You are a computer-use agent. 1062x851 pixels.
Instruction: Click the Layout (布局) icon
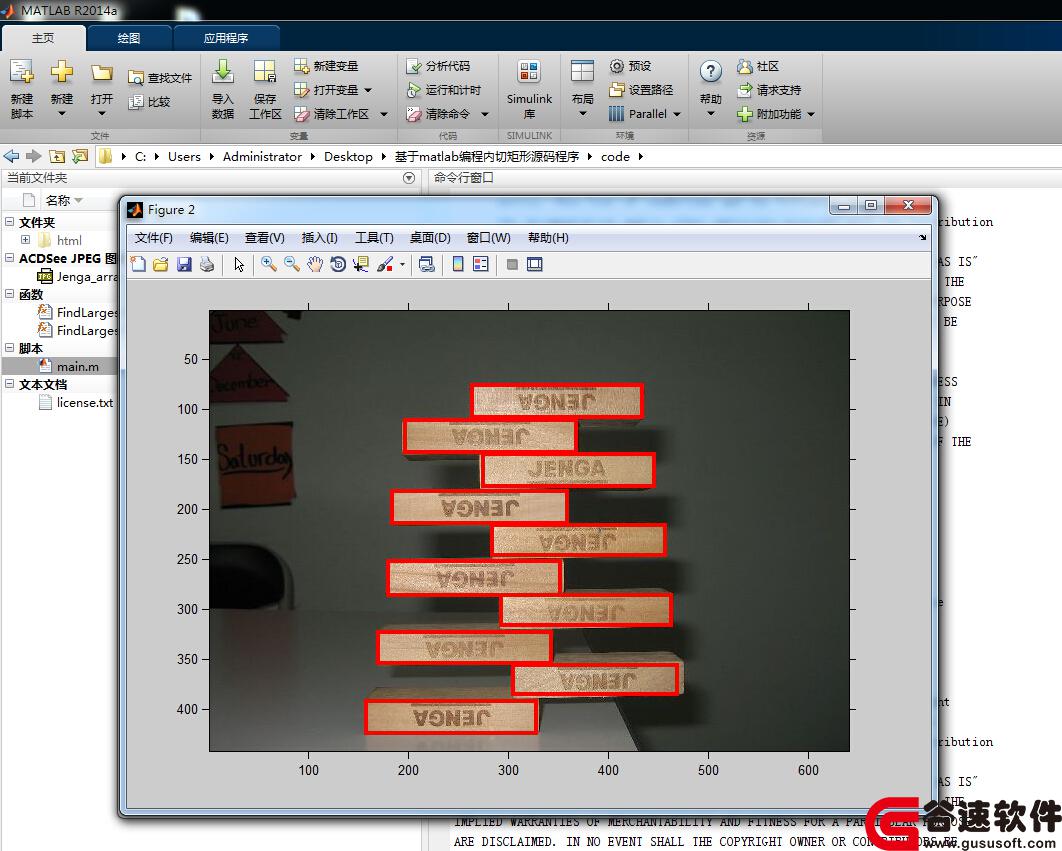[x=582, y=71]
